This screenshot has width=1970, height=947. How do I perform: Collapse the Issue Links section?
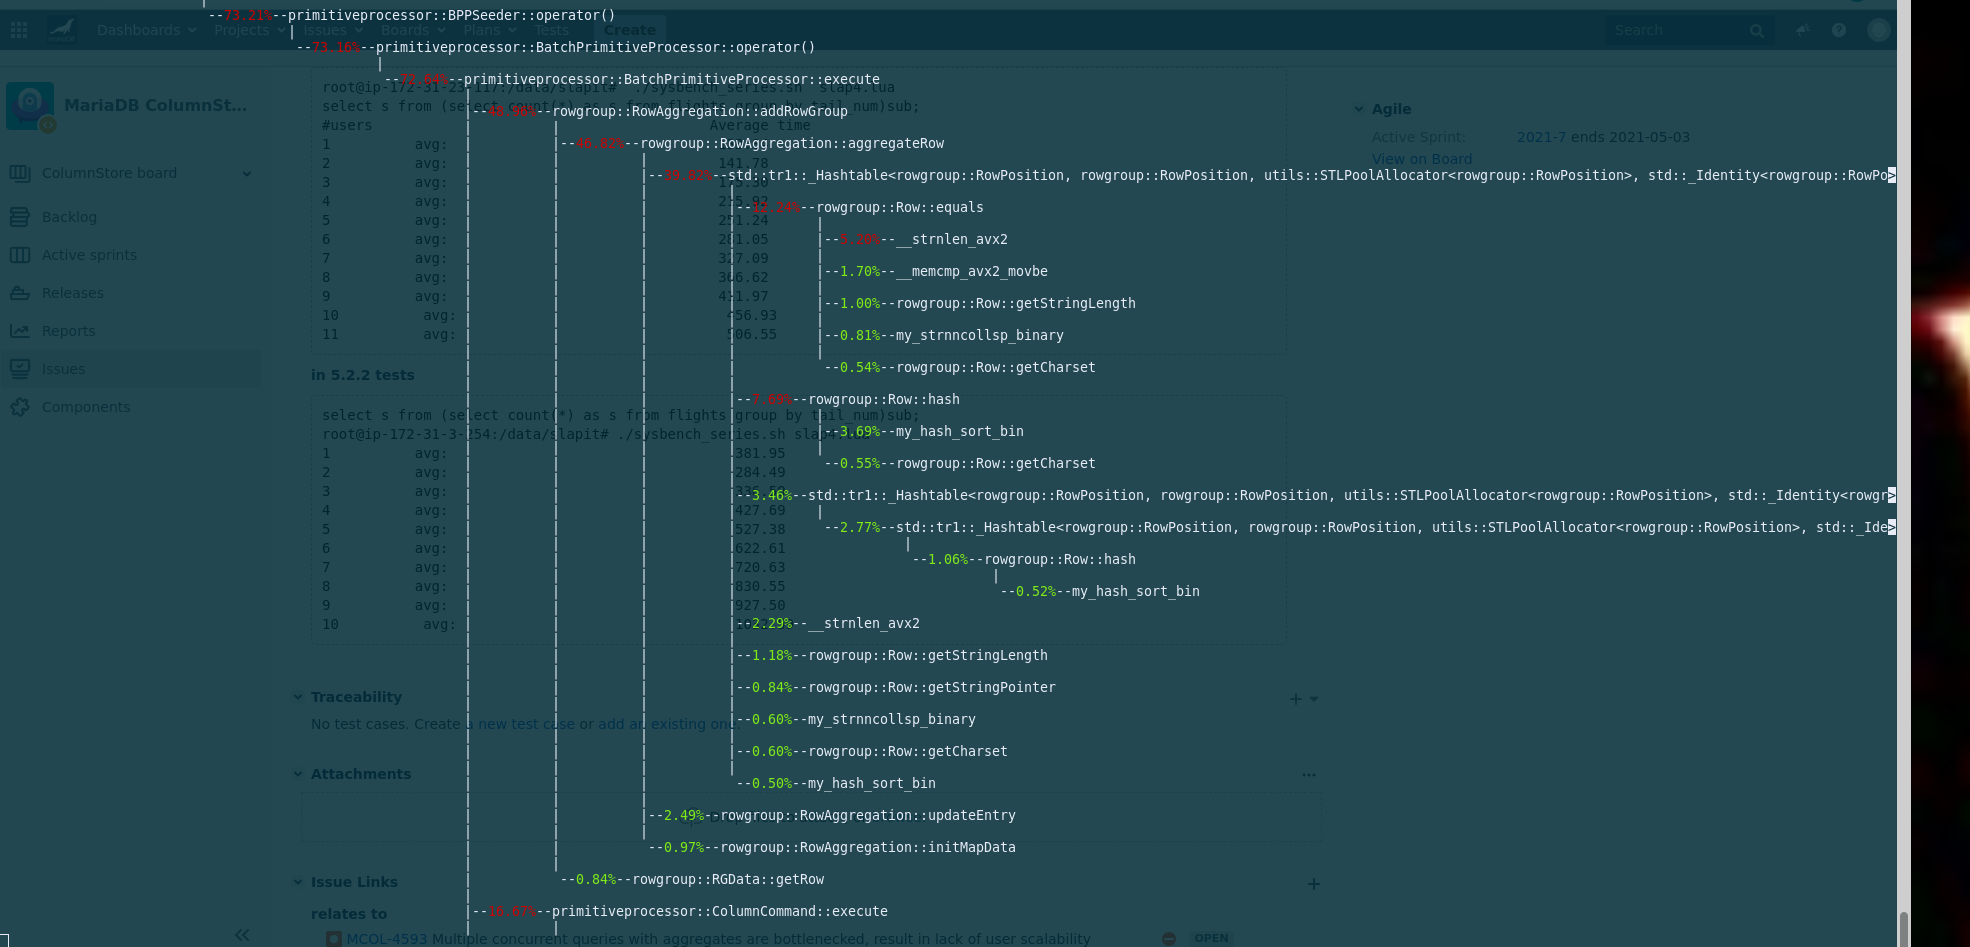pyautogui.click(x=298, y=882)
